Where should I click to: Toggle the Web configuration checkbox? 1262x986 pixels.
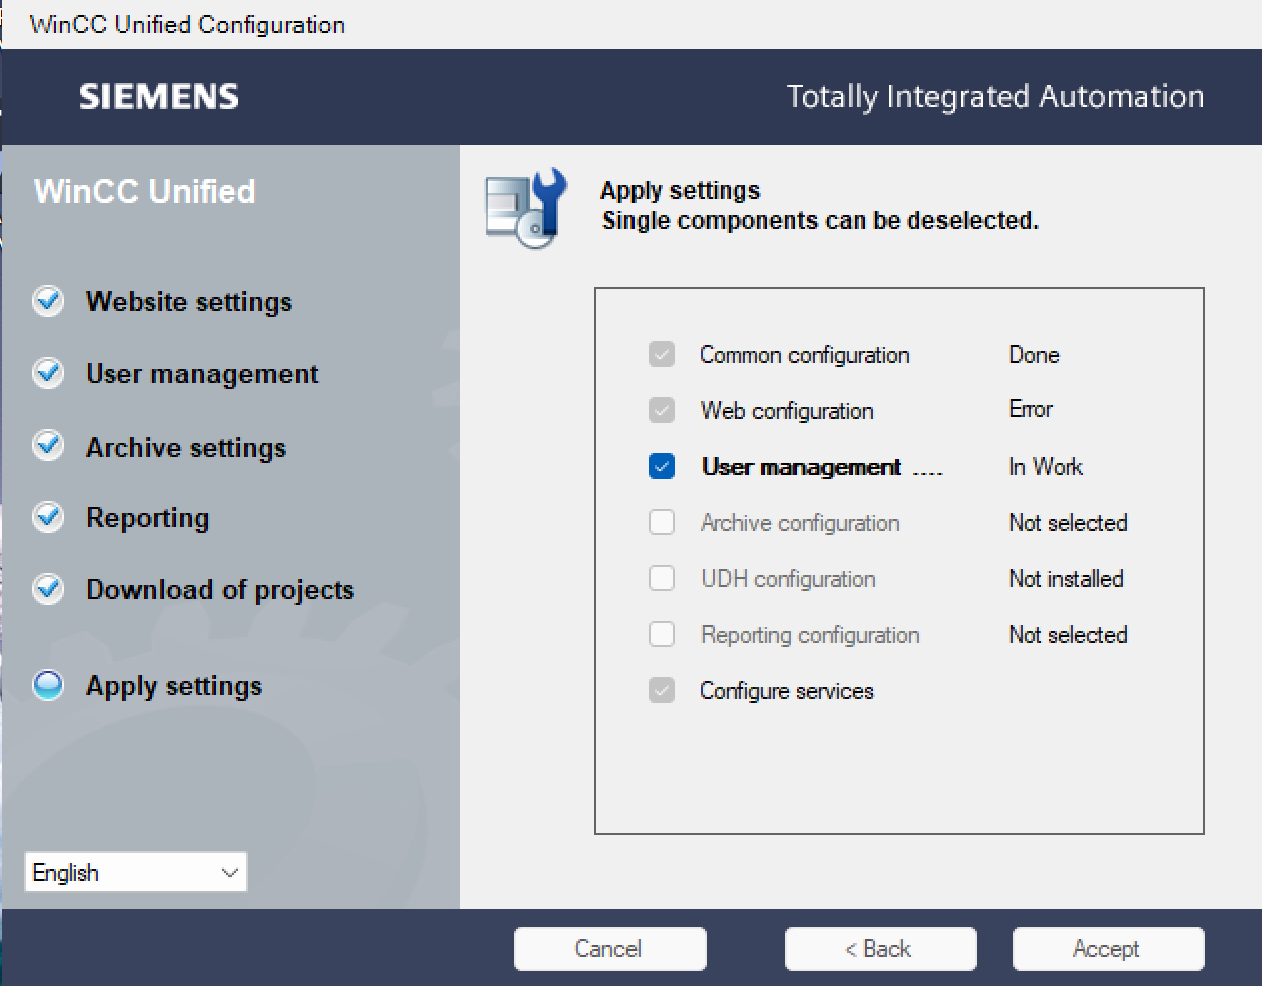[662, 411]
